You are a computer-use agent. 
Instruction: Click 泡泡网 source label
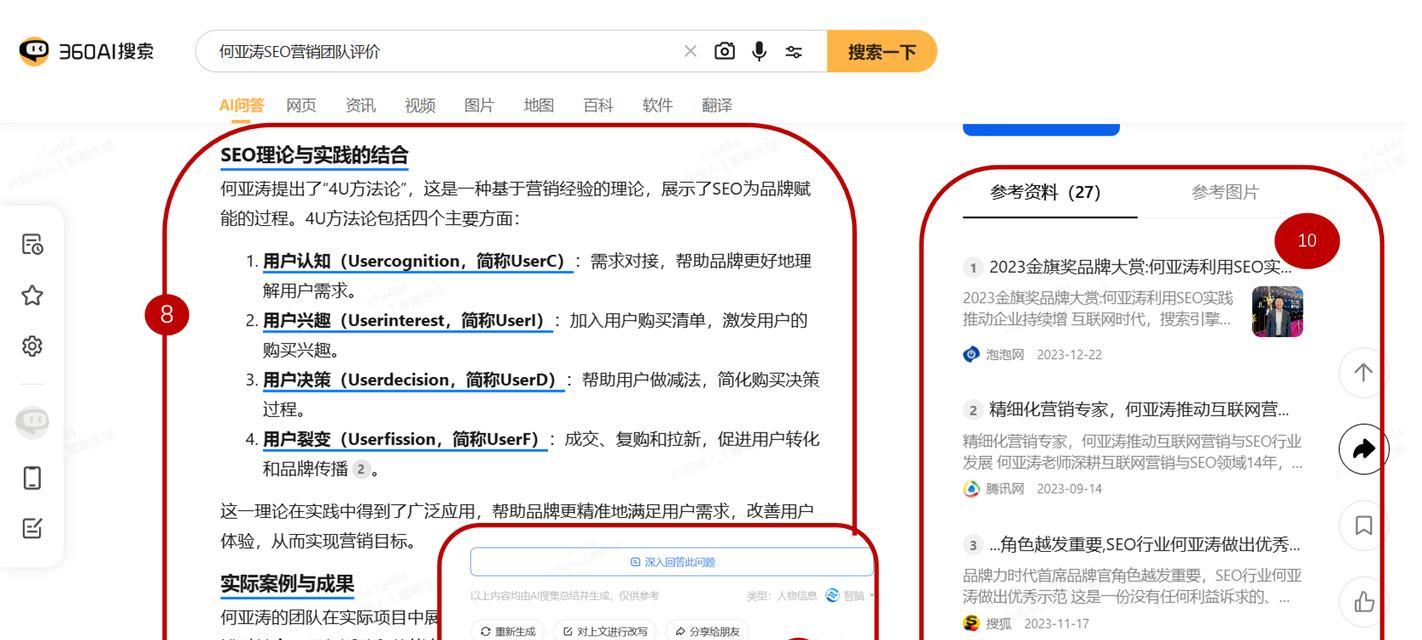click(x=1005, y=355)
